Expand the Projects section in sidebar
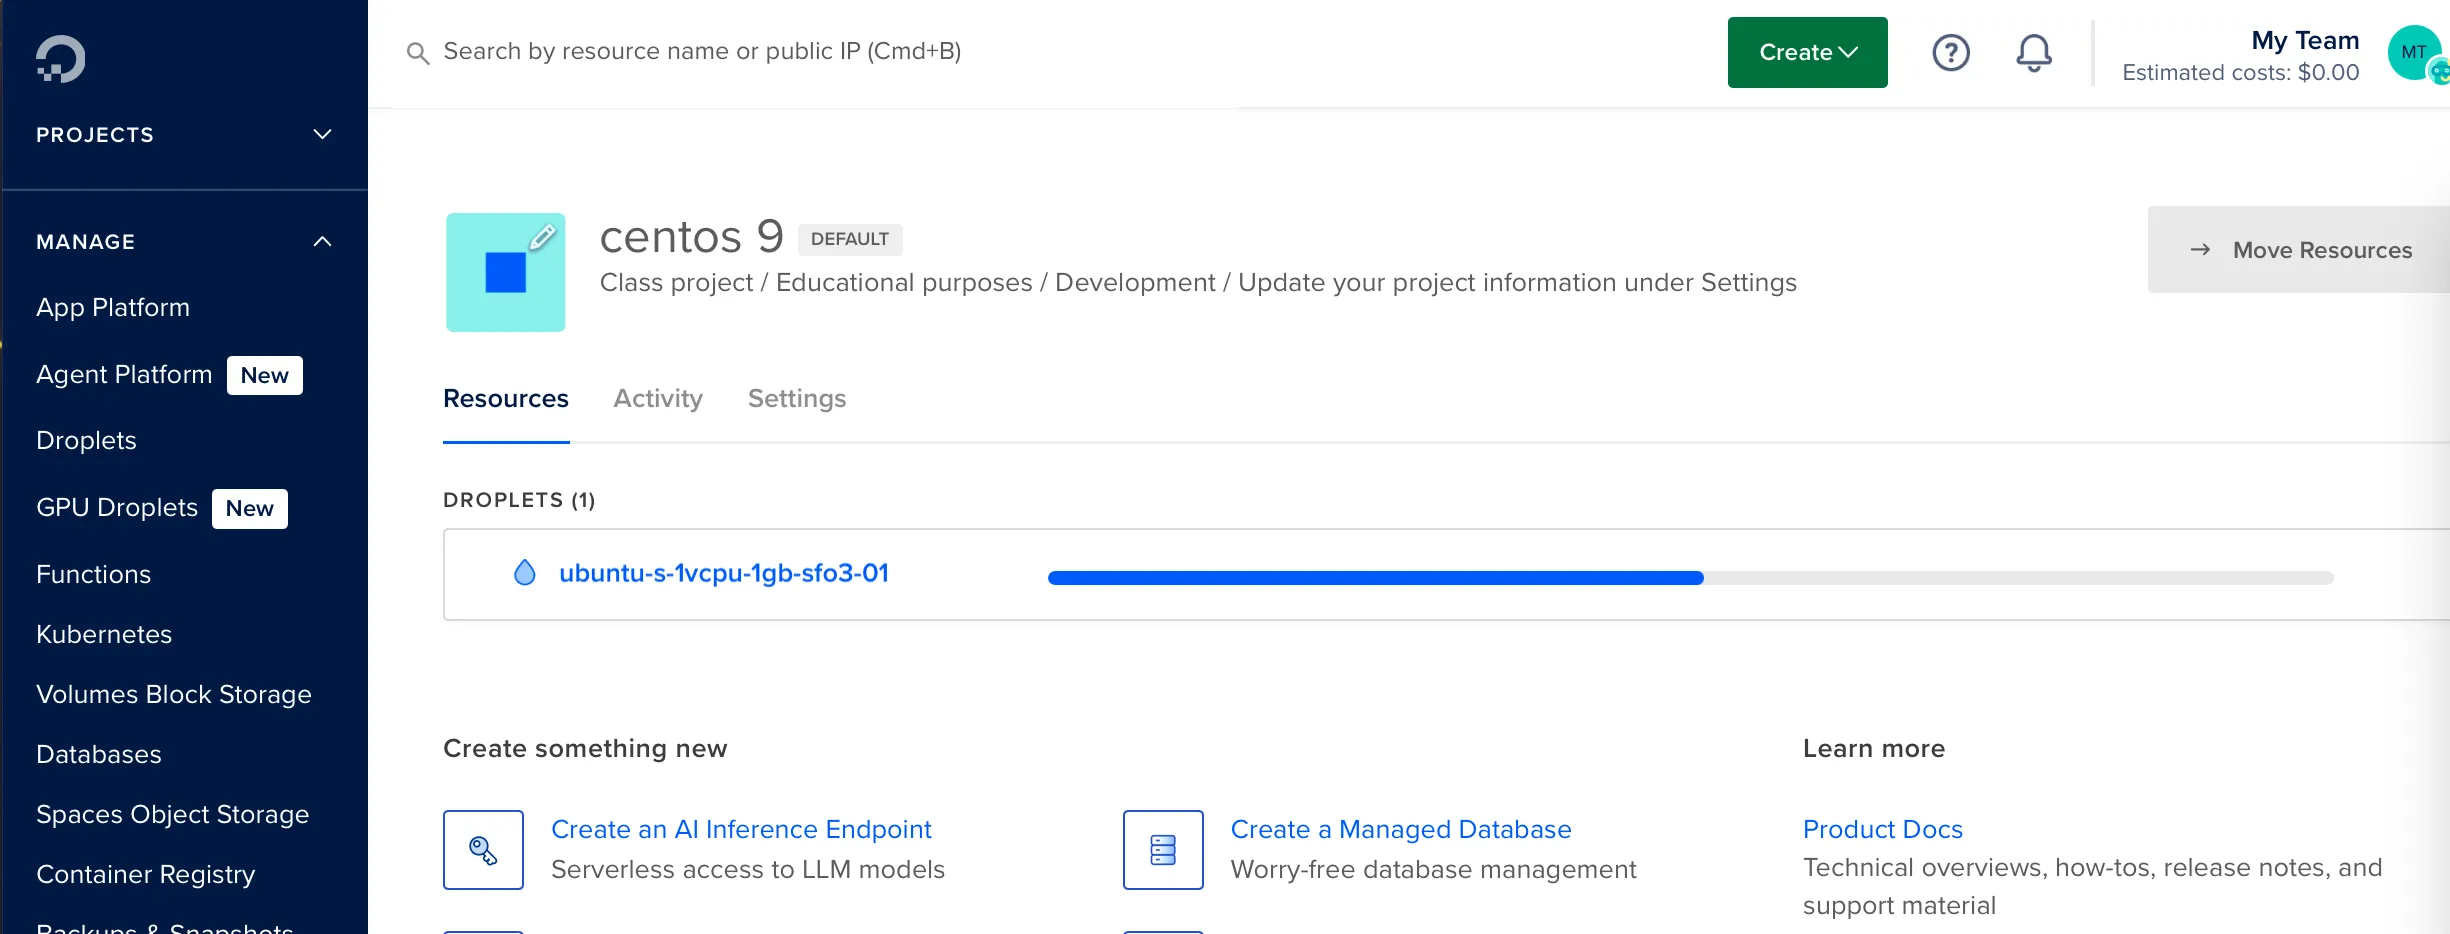 pyautogui.click(x=322, y=135)
